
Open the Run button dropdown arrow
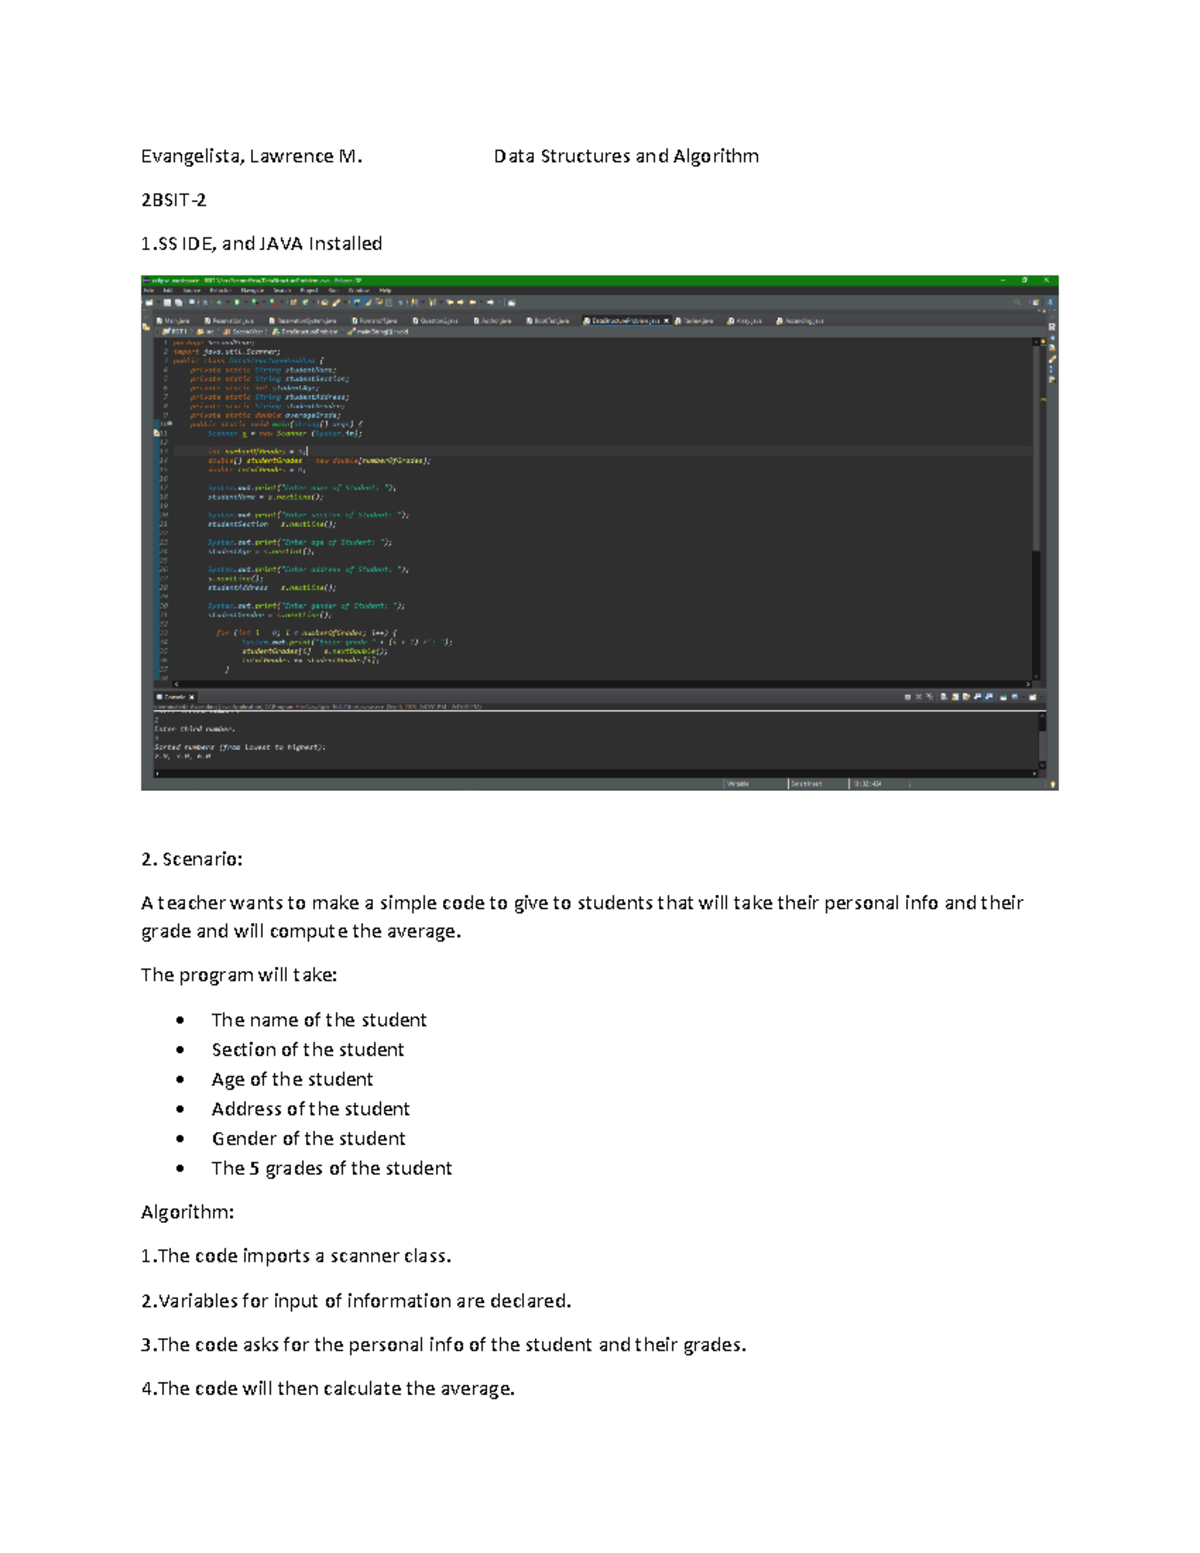[x=244, y=303]
